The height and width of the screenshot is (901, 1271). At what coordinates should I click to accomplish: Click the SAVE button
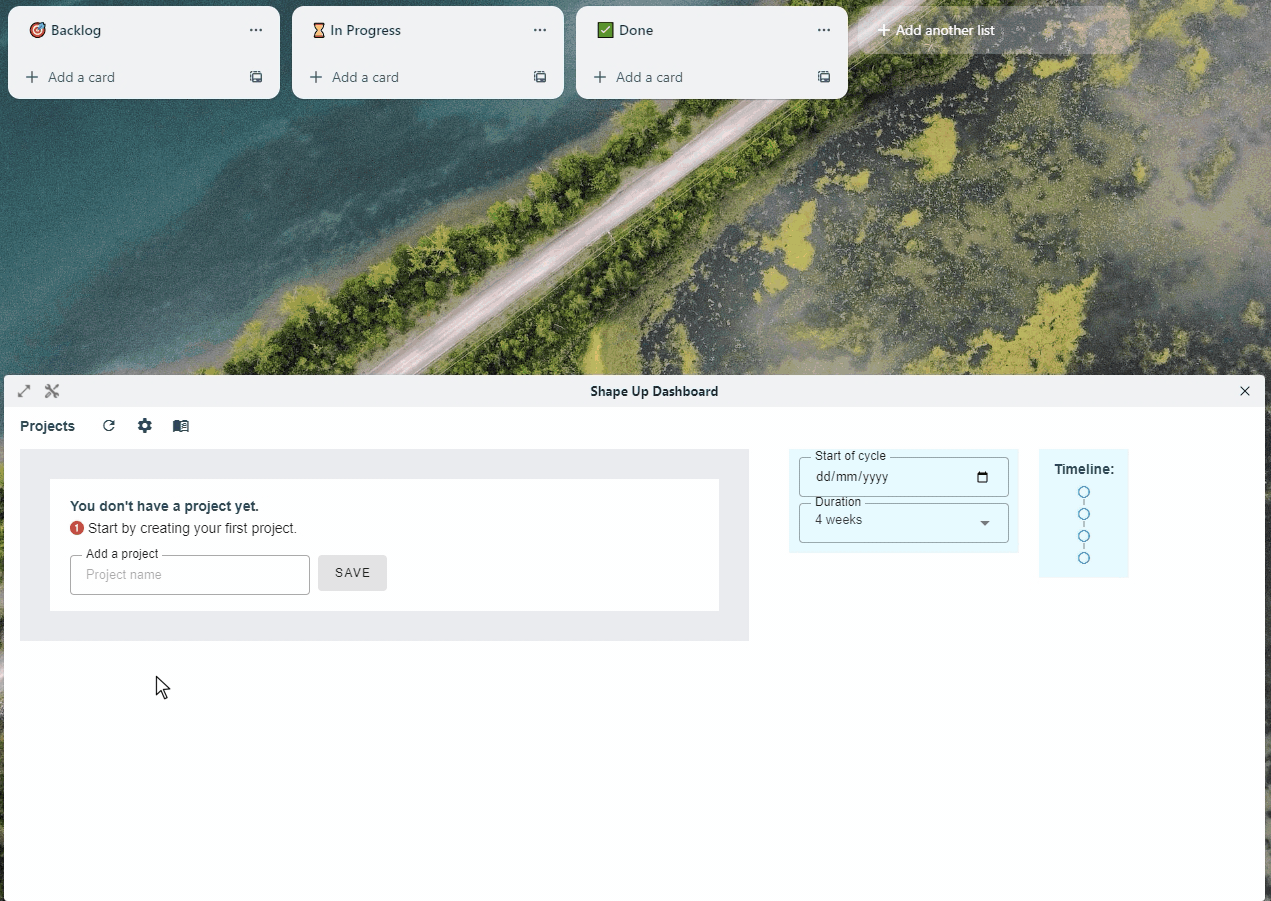[x=352, y=572]
